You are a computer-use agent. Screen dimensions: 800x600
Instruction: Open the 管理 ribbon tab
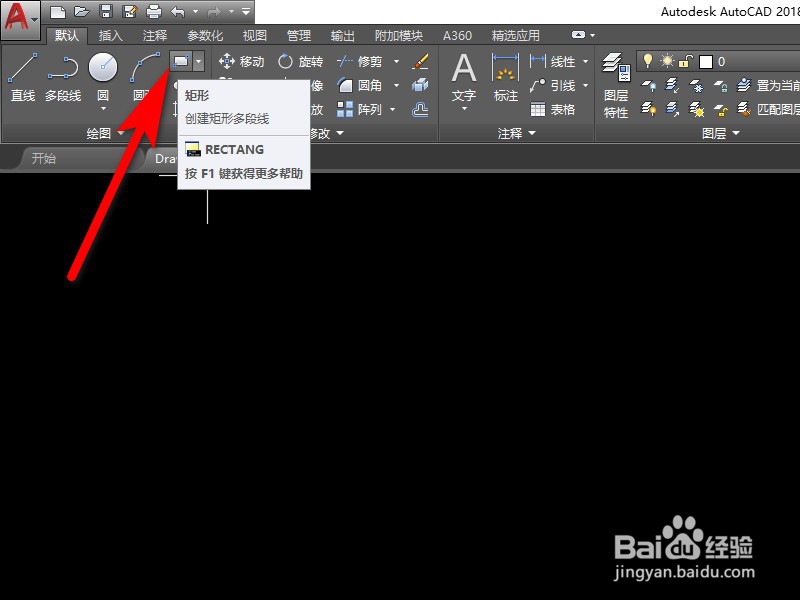pyautogui.click(x=298, y=35)
